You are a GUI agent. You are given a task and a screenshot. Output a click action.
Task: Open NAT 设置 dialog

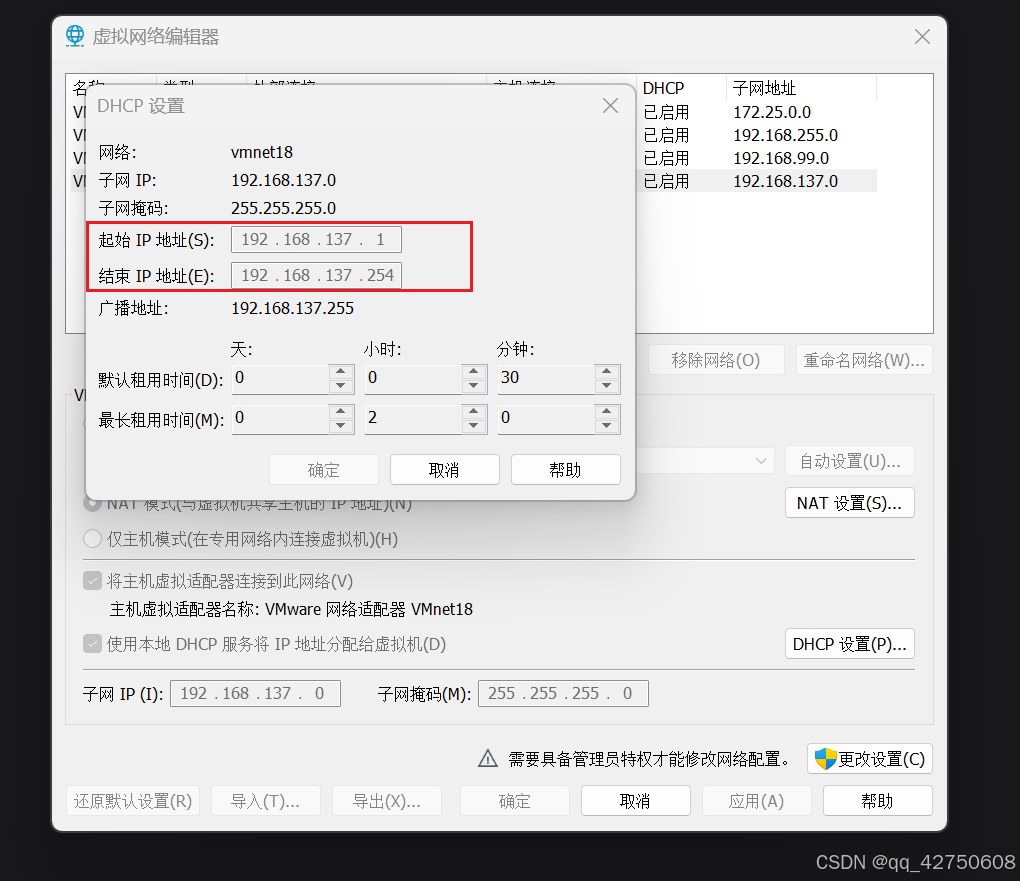(x=849, y=503)
